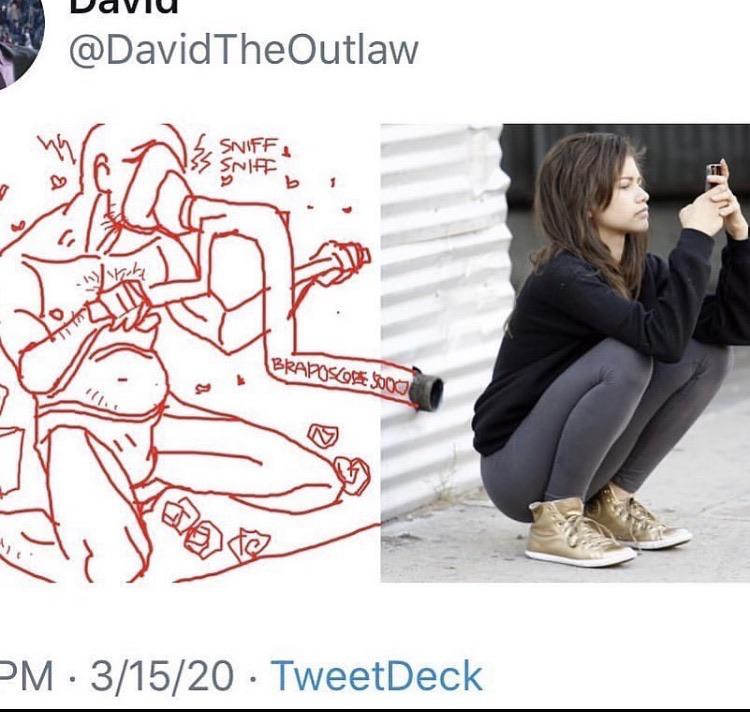Open the @DavidTheOutlaw handle link
The width and height of the screenshot is (750, 712).
point(244,50)
